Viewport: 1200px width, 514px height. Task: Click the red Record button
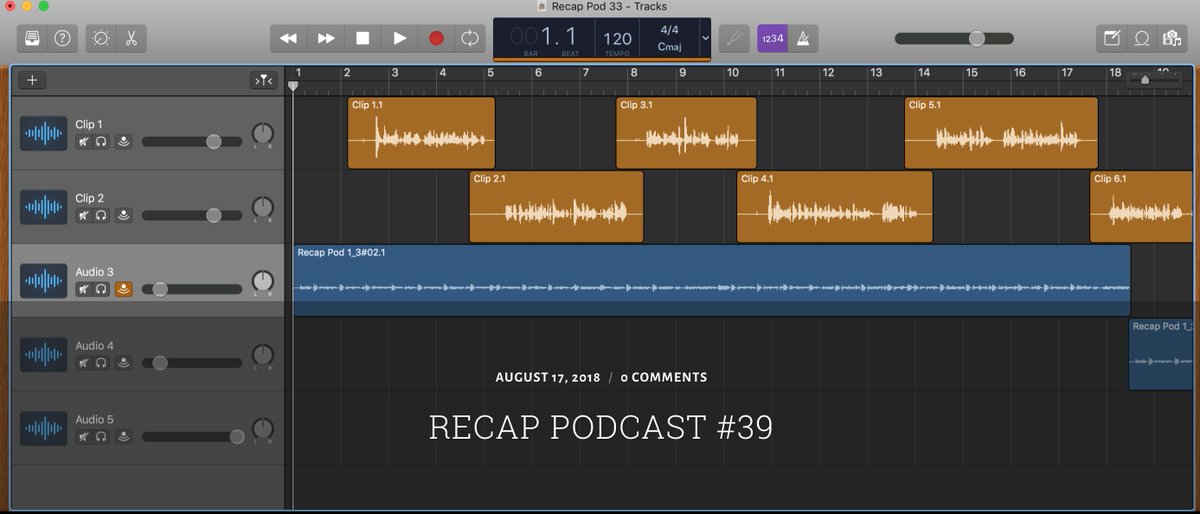(x=436, y=38)
